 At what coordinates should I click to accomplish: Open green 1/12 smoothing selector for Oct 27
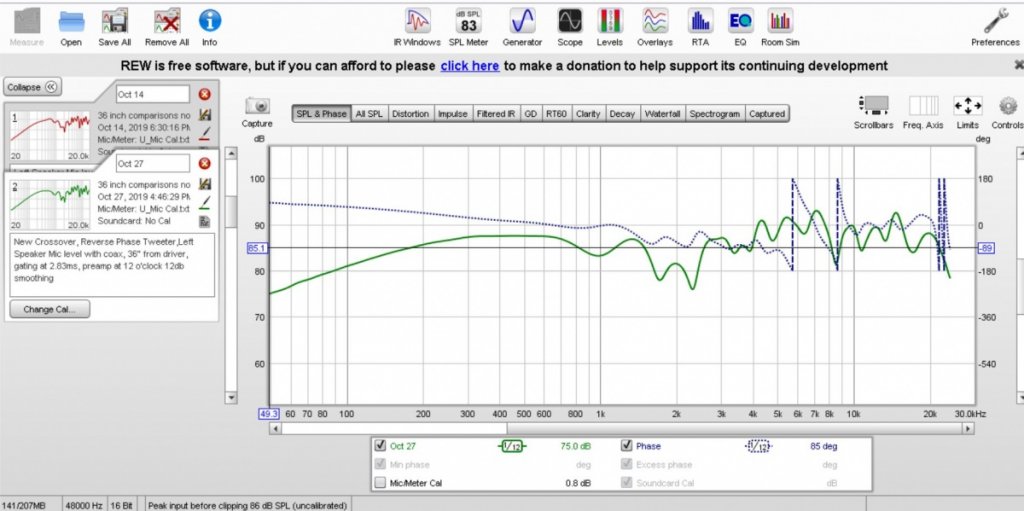(511, 446)
